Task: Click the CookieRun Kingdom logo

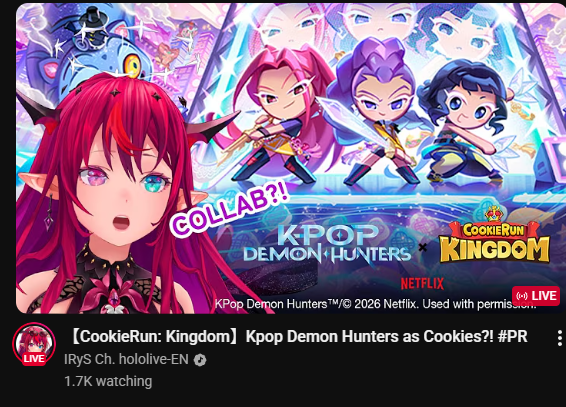Action: (494, 236)
